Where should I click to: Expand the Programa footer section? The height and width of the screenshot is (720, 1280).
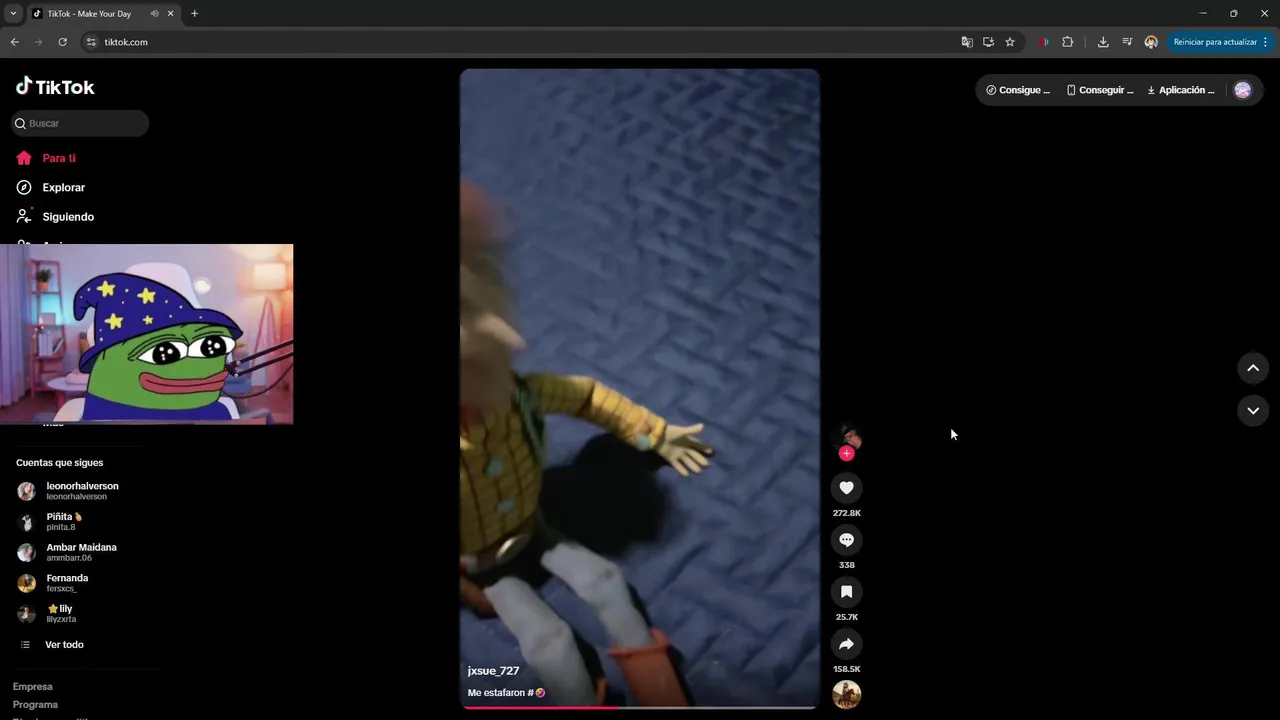tap(35, 705)
